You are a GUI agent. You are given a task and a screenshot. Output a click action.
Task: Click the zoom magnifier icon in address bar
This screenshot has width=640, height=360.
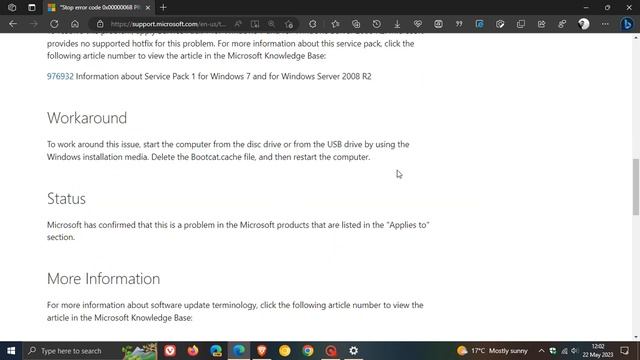tap(271, 24)
